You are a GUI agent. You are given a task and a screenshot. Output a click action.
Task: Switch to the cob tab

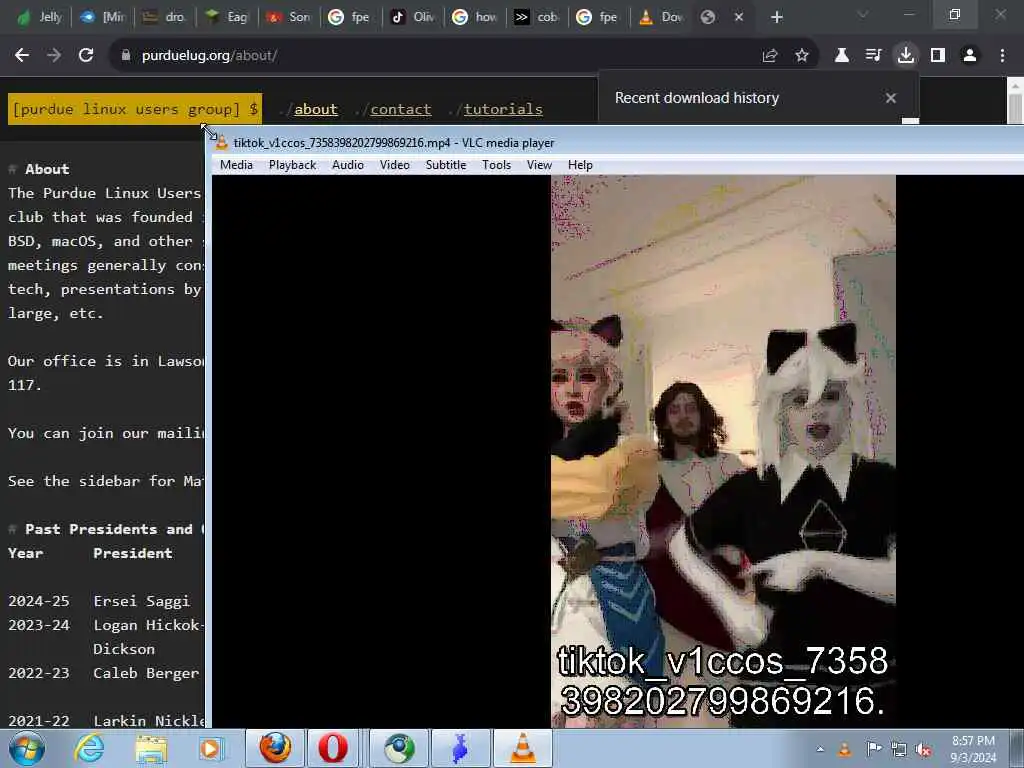coord(537,17)
